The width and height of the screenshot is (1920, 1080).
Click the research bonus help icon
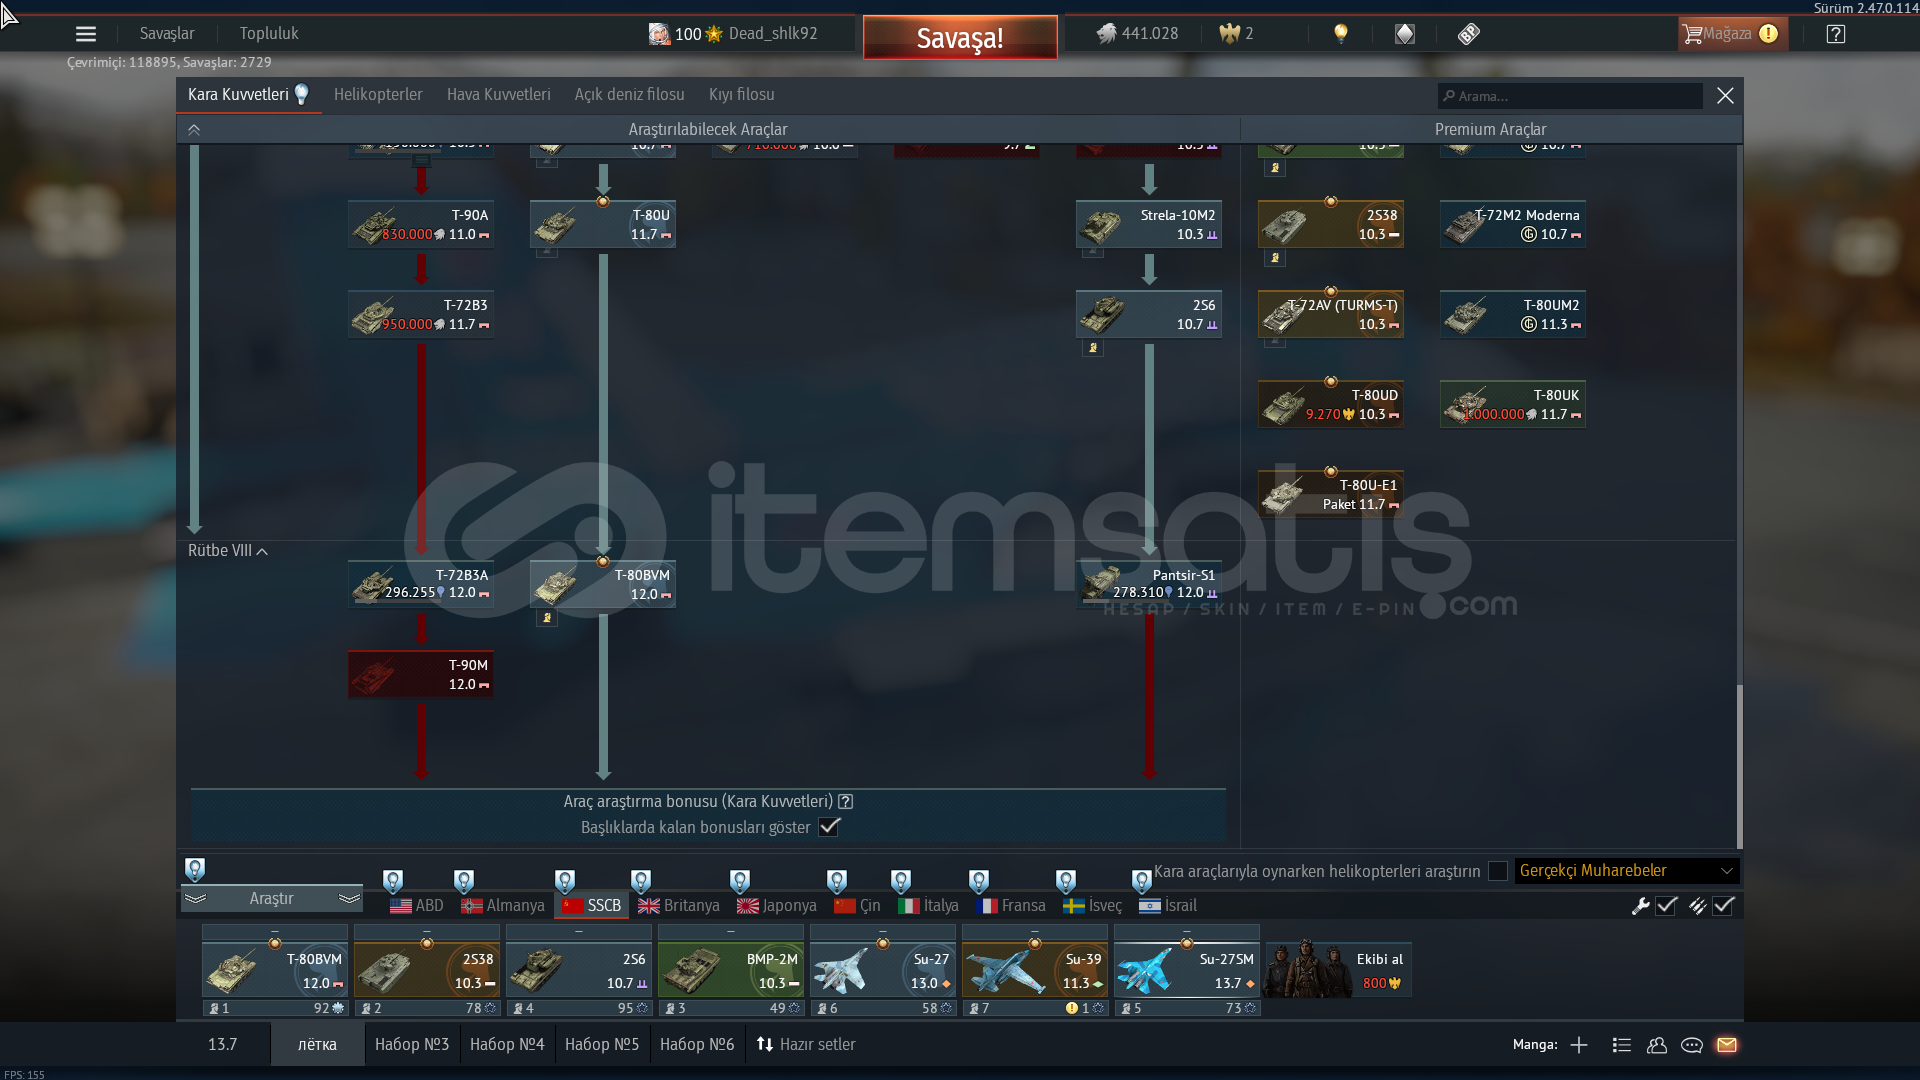[x=846, y=801]
